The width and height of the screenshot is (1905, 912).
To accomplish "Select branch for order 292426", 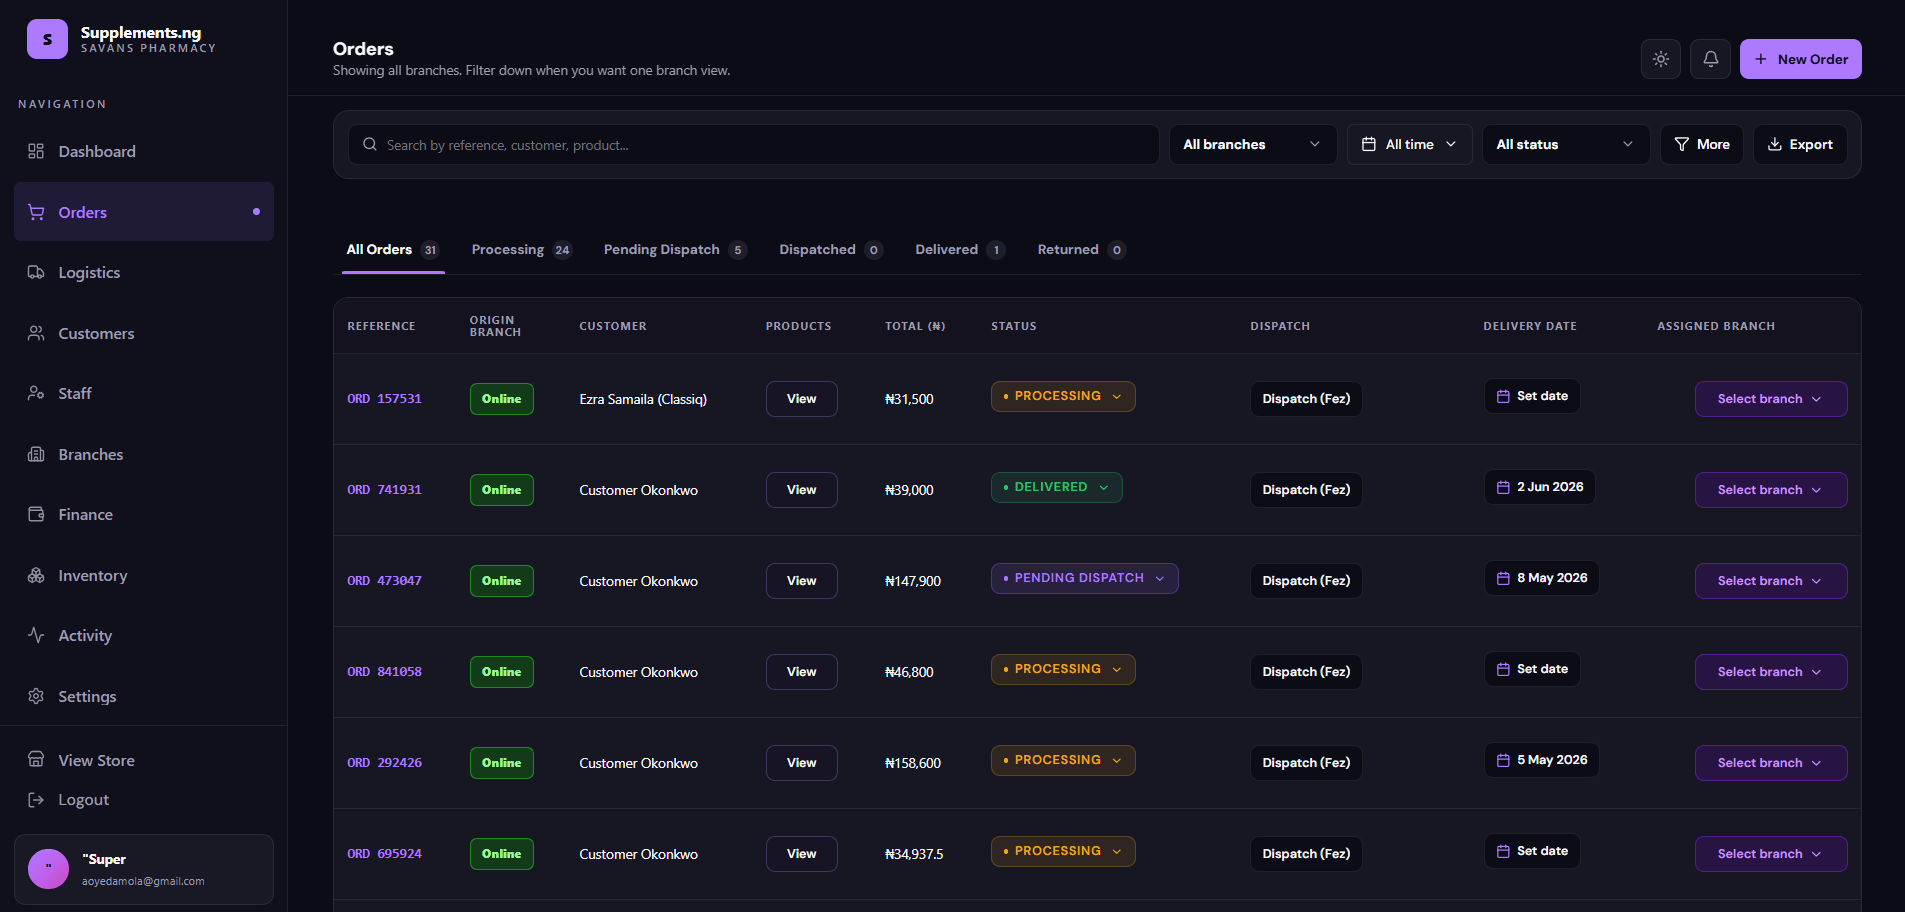I will pos(1771,763).
